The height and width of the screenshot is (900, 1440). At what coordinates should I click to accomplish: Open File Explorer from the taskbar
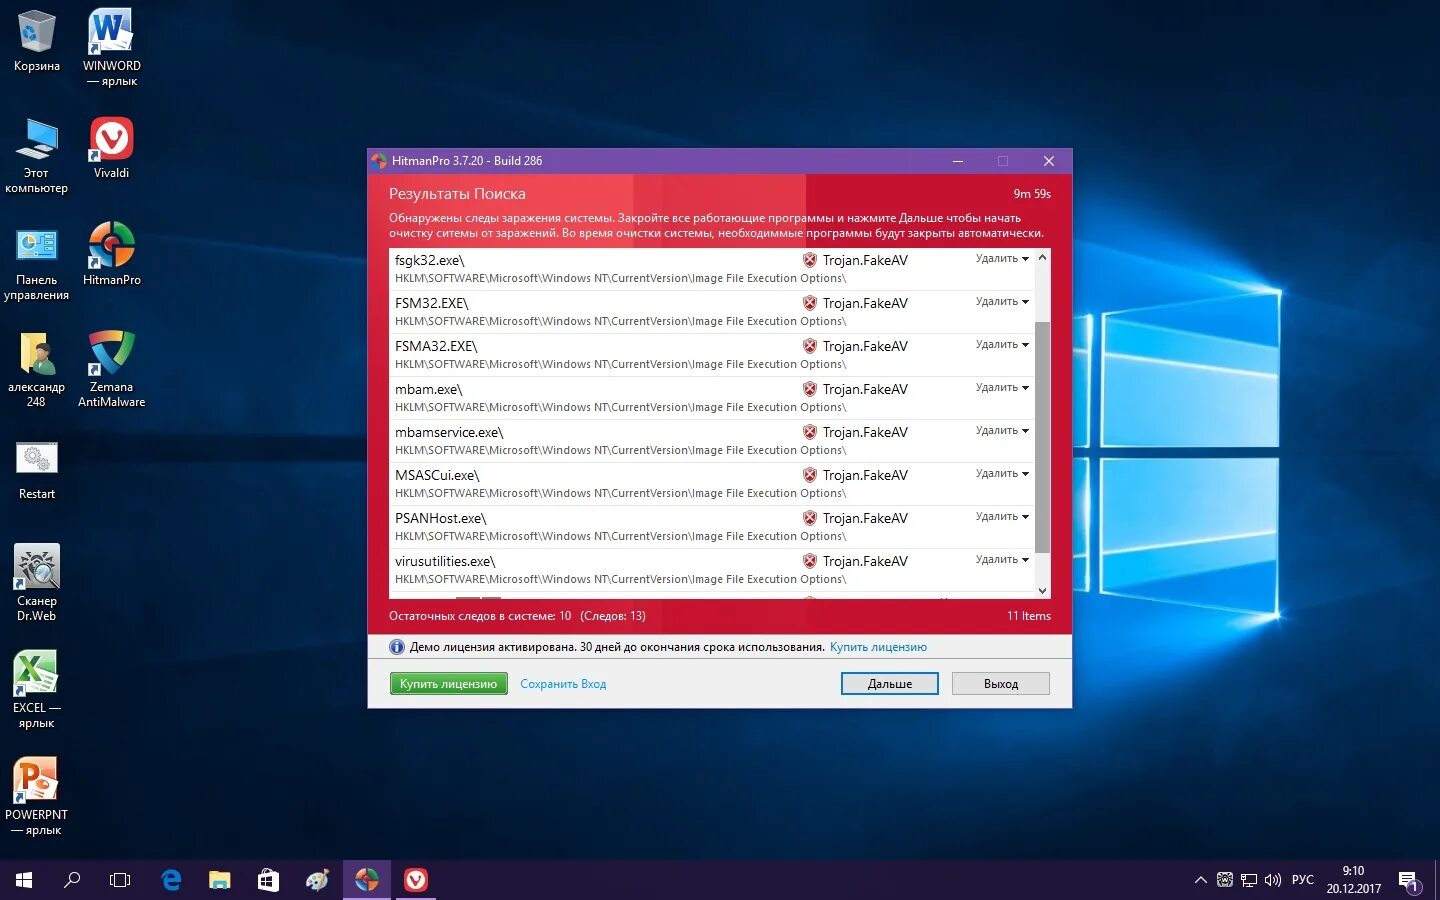(x=219, y=880)
